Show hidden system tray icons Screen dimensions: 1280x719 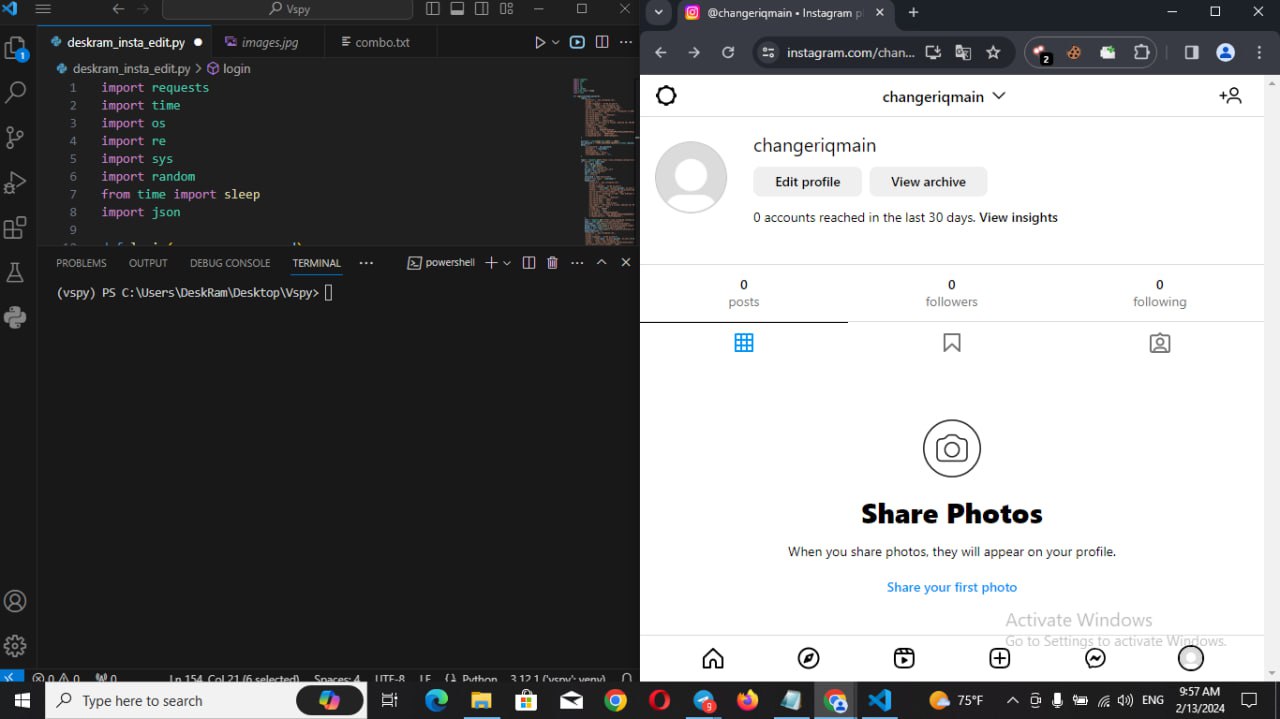(1012, 701)
